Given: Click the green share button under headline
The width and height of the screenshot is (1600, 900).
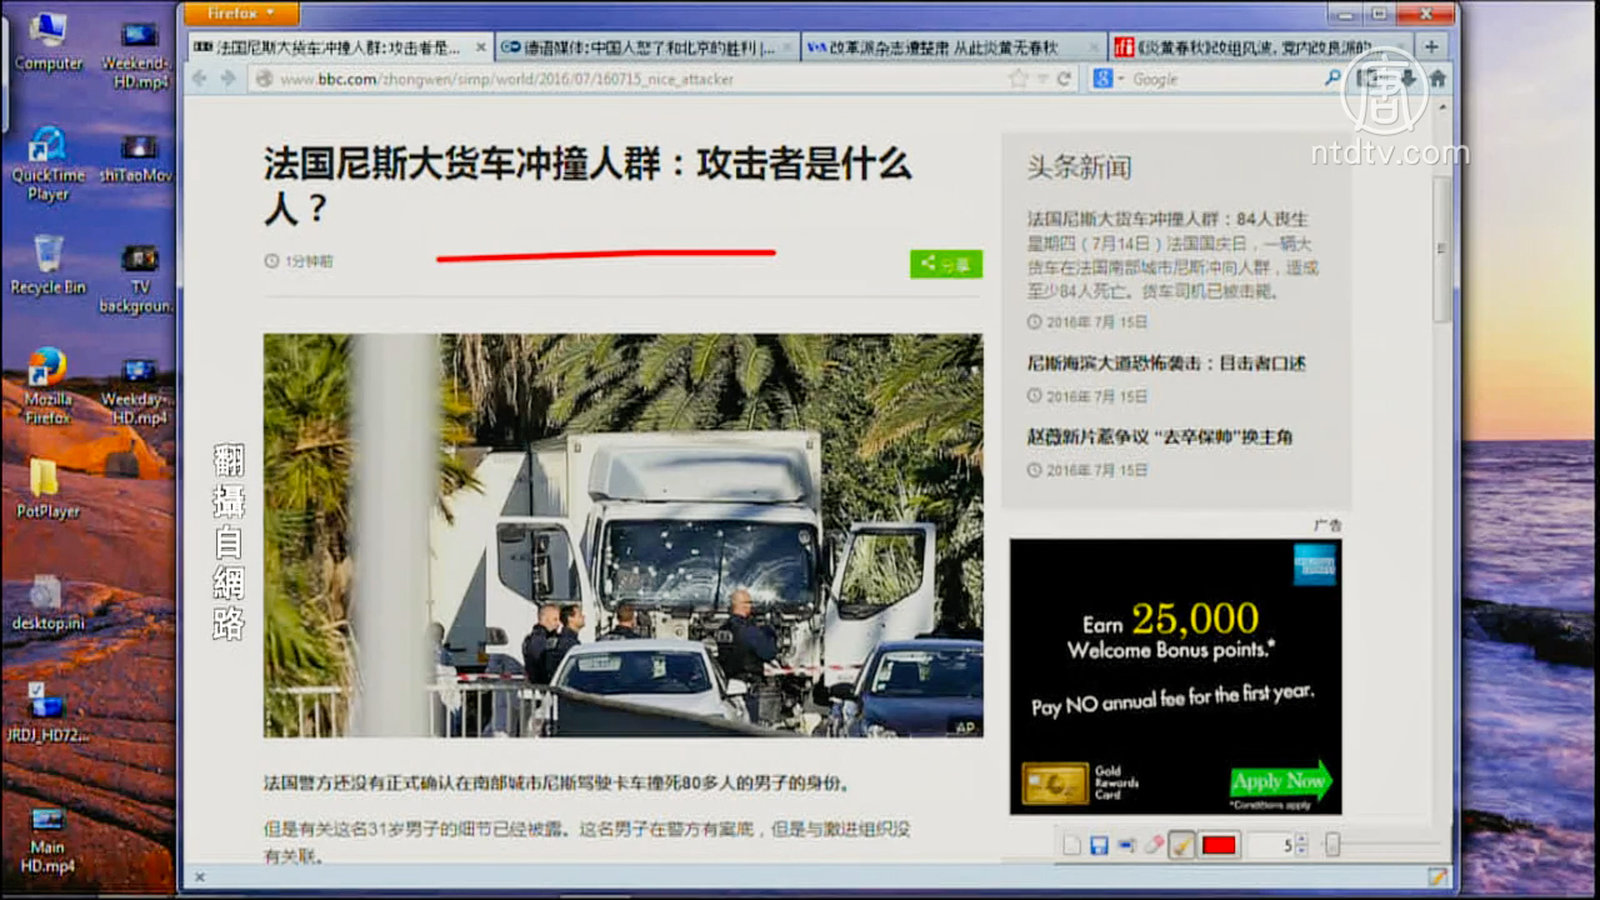Looking at the screenshot, I should (946, 264).
